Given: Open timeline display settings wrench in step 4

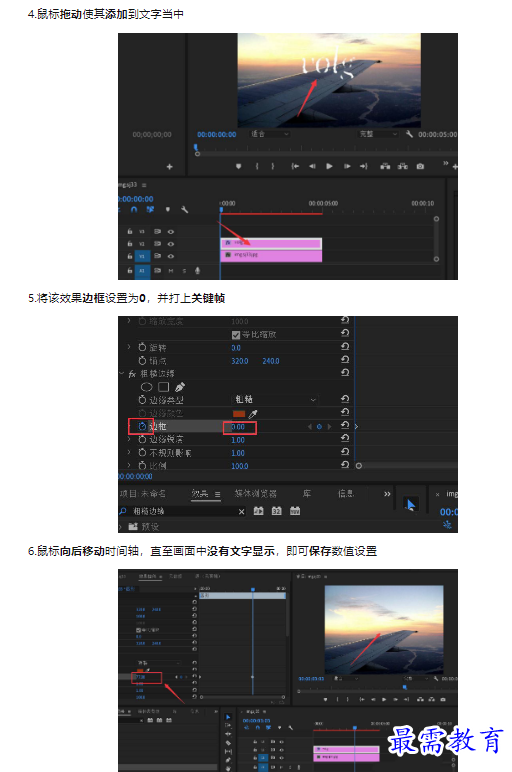Looking at the screenshot, I should click(x=185, y=209).
